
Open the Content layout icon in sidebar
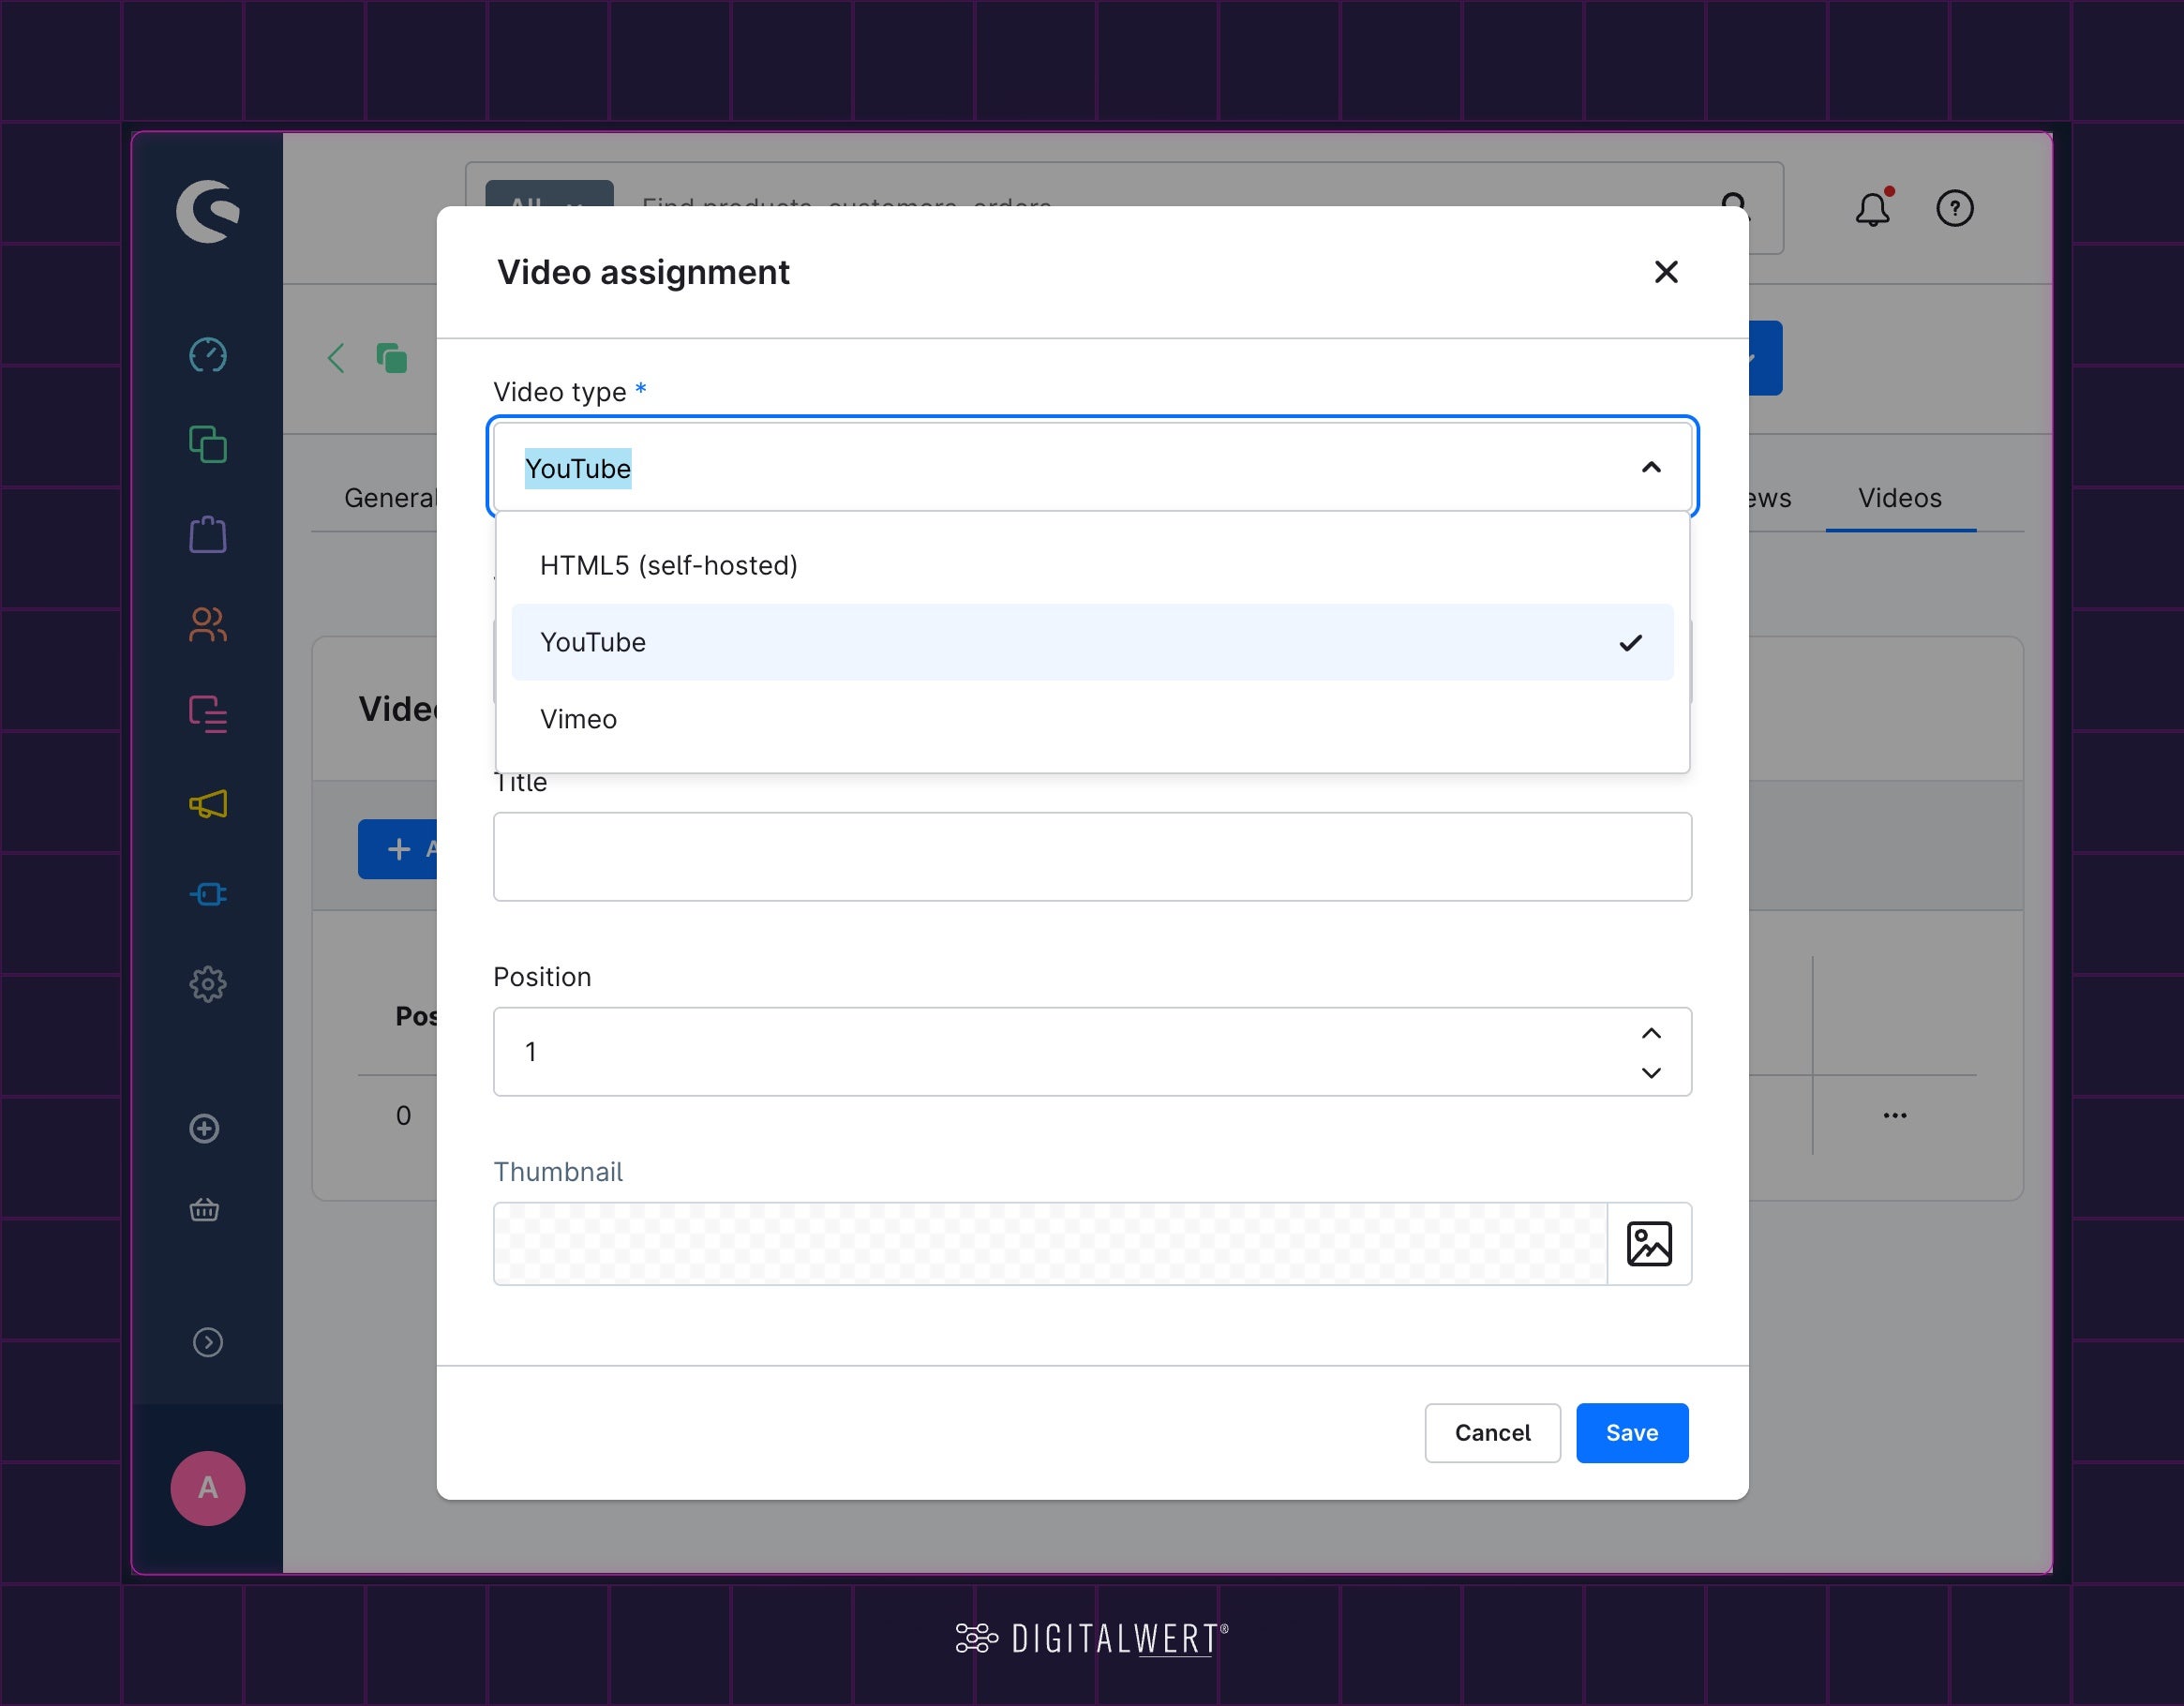tap(208, 714)
